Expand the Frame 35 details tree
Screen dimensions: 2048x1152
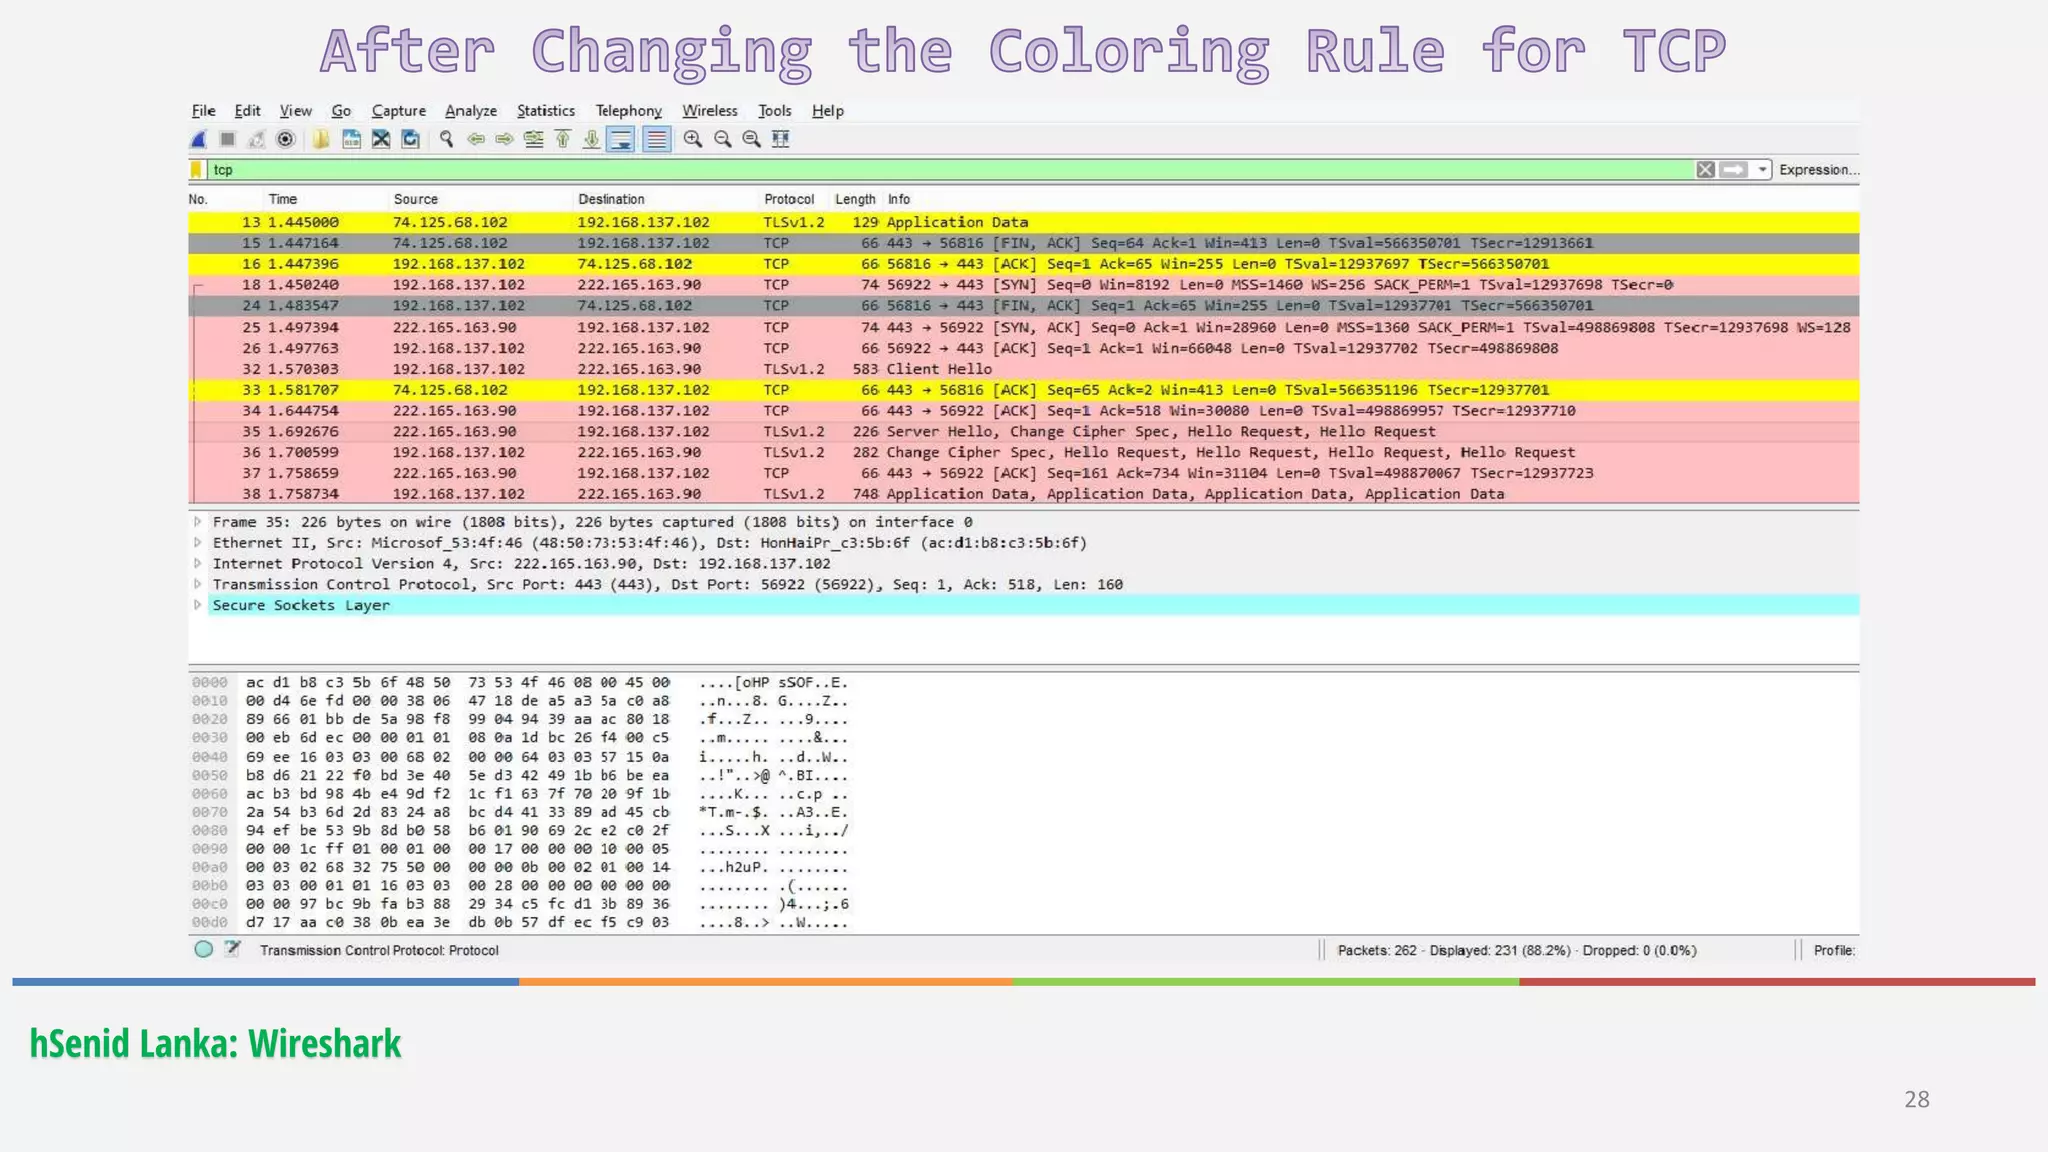pos(198,522)
